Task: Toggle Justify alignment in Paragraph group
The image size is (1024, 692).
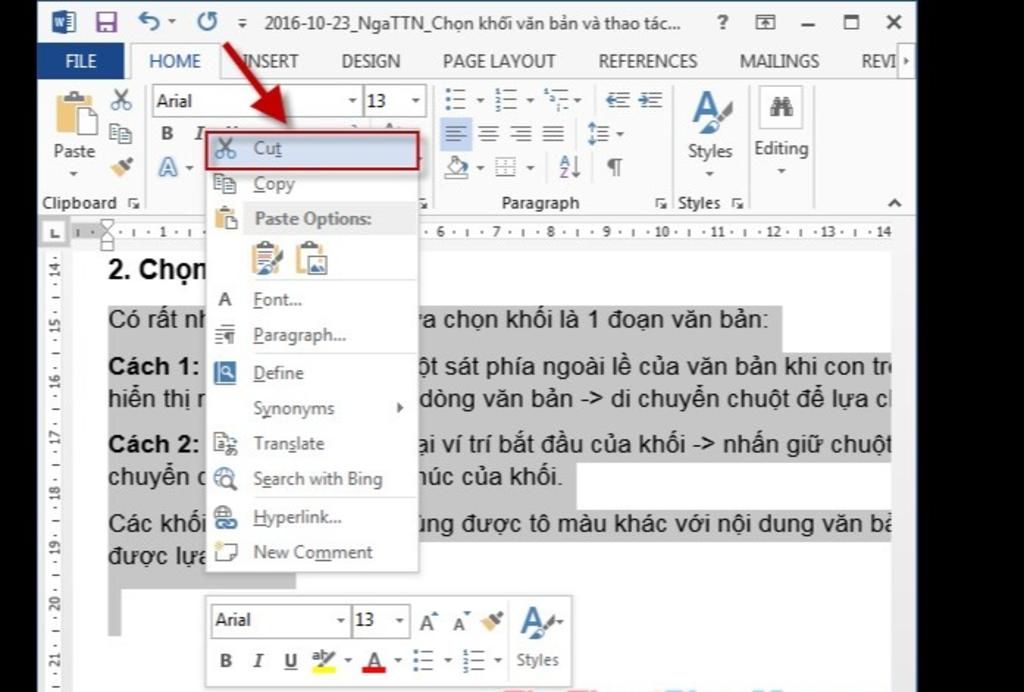Action: 553,134
